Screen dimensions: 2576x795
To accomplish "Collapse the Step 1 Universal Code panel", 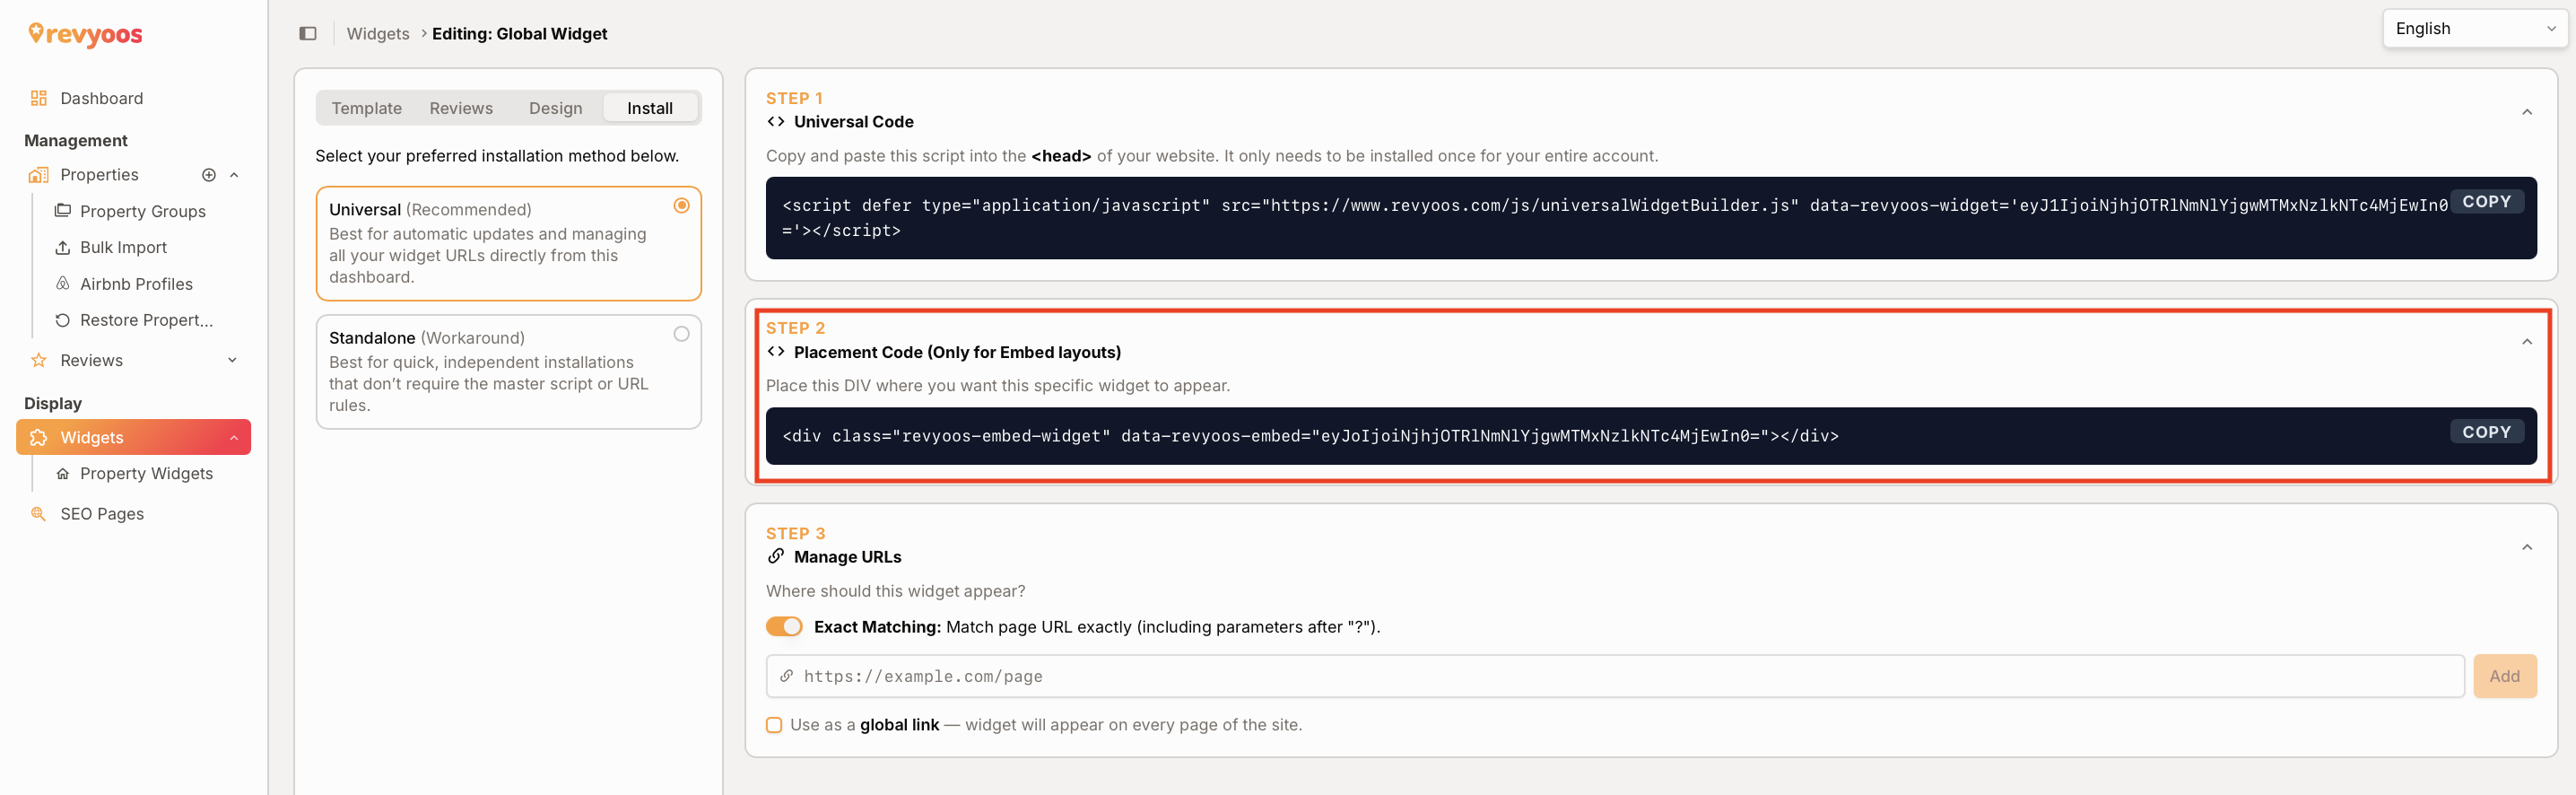I will click(2527, 112).
